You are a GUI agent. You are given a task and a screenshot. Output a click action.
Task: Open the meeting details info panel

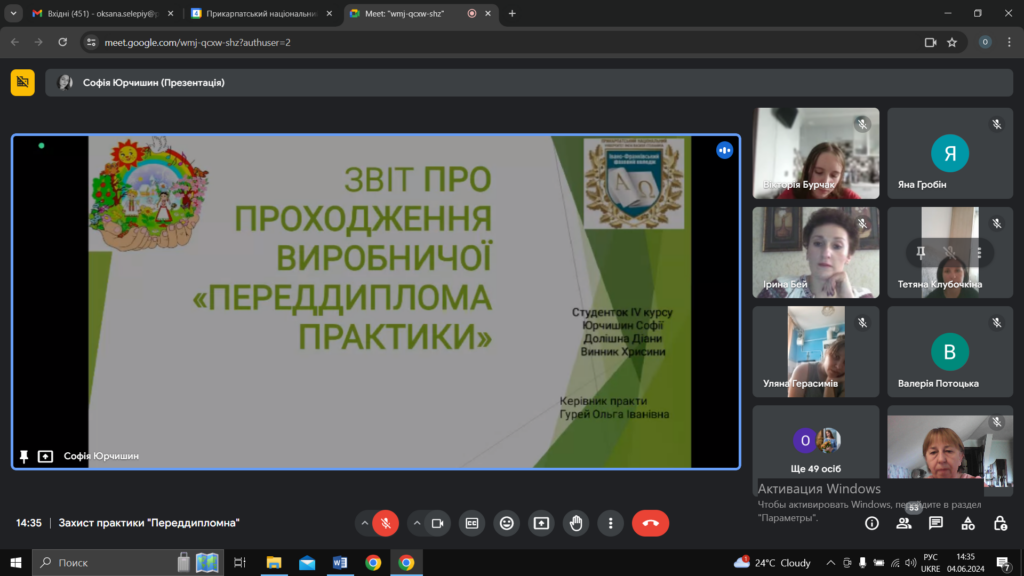pyautogui.click(x=872, y=523)
